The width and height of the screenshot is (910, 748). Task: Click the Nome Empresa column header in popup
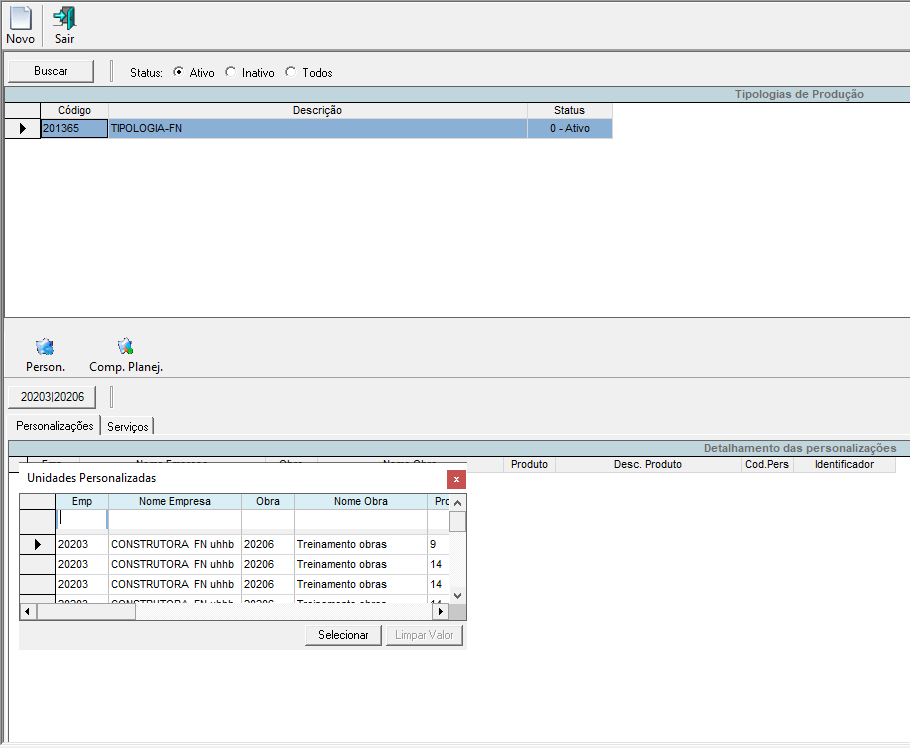tap(175, 502)
